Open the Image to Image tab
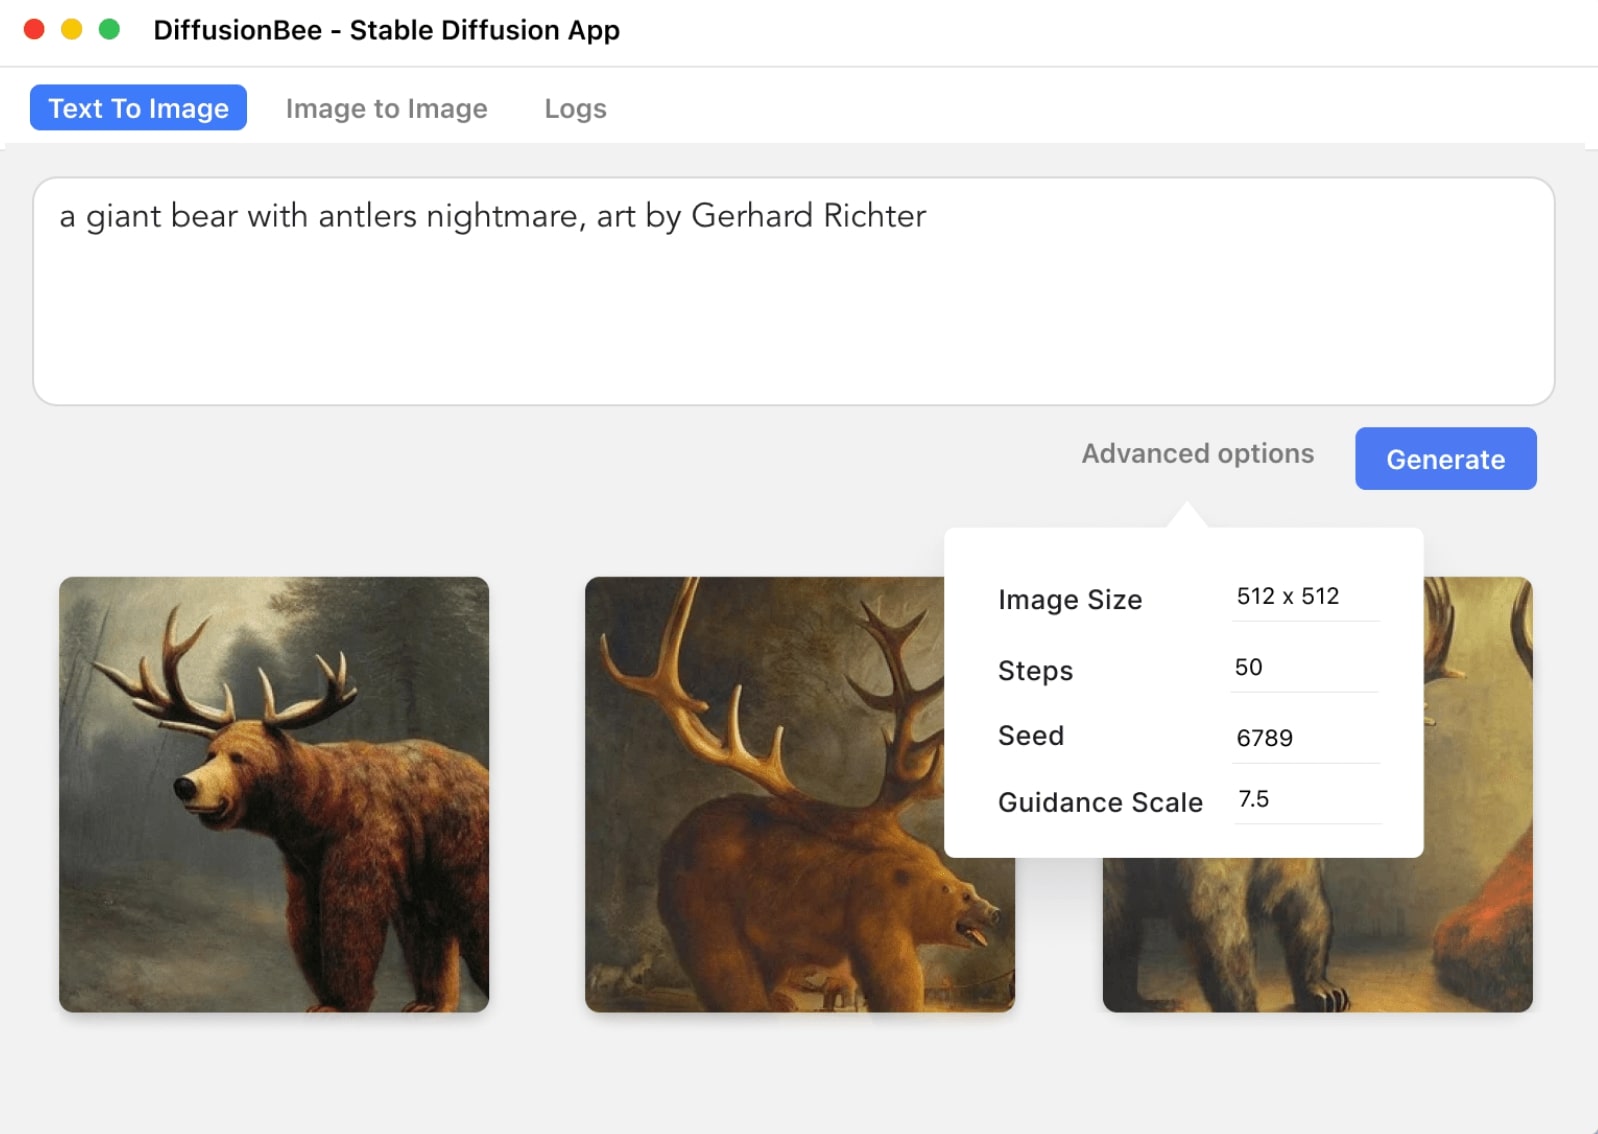 tap(386, 108)
